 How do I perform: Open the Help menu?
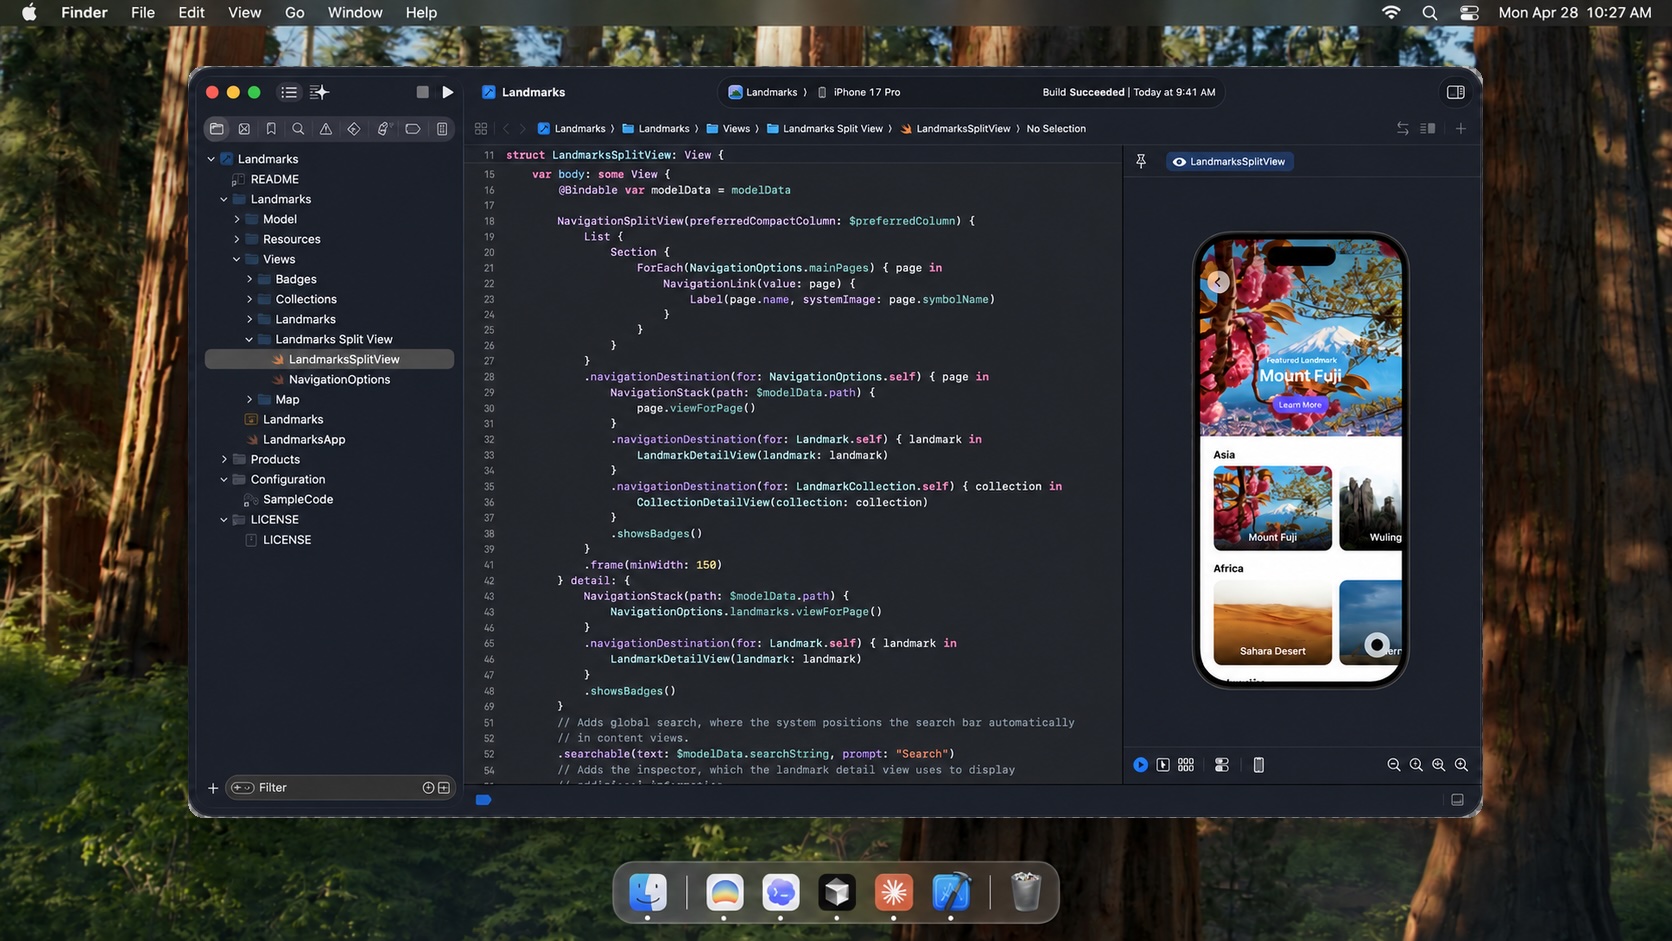point(421,12)
